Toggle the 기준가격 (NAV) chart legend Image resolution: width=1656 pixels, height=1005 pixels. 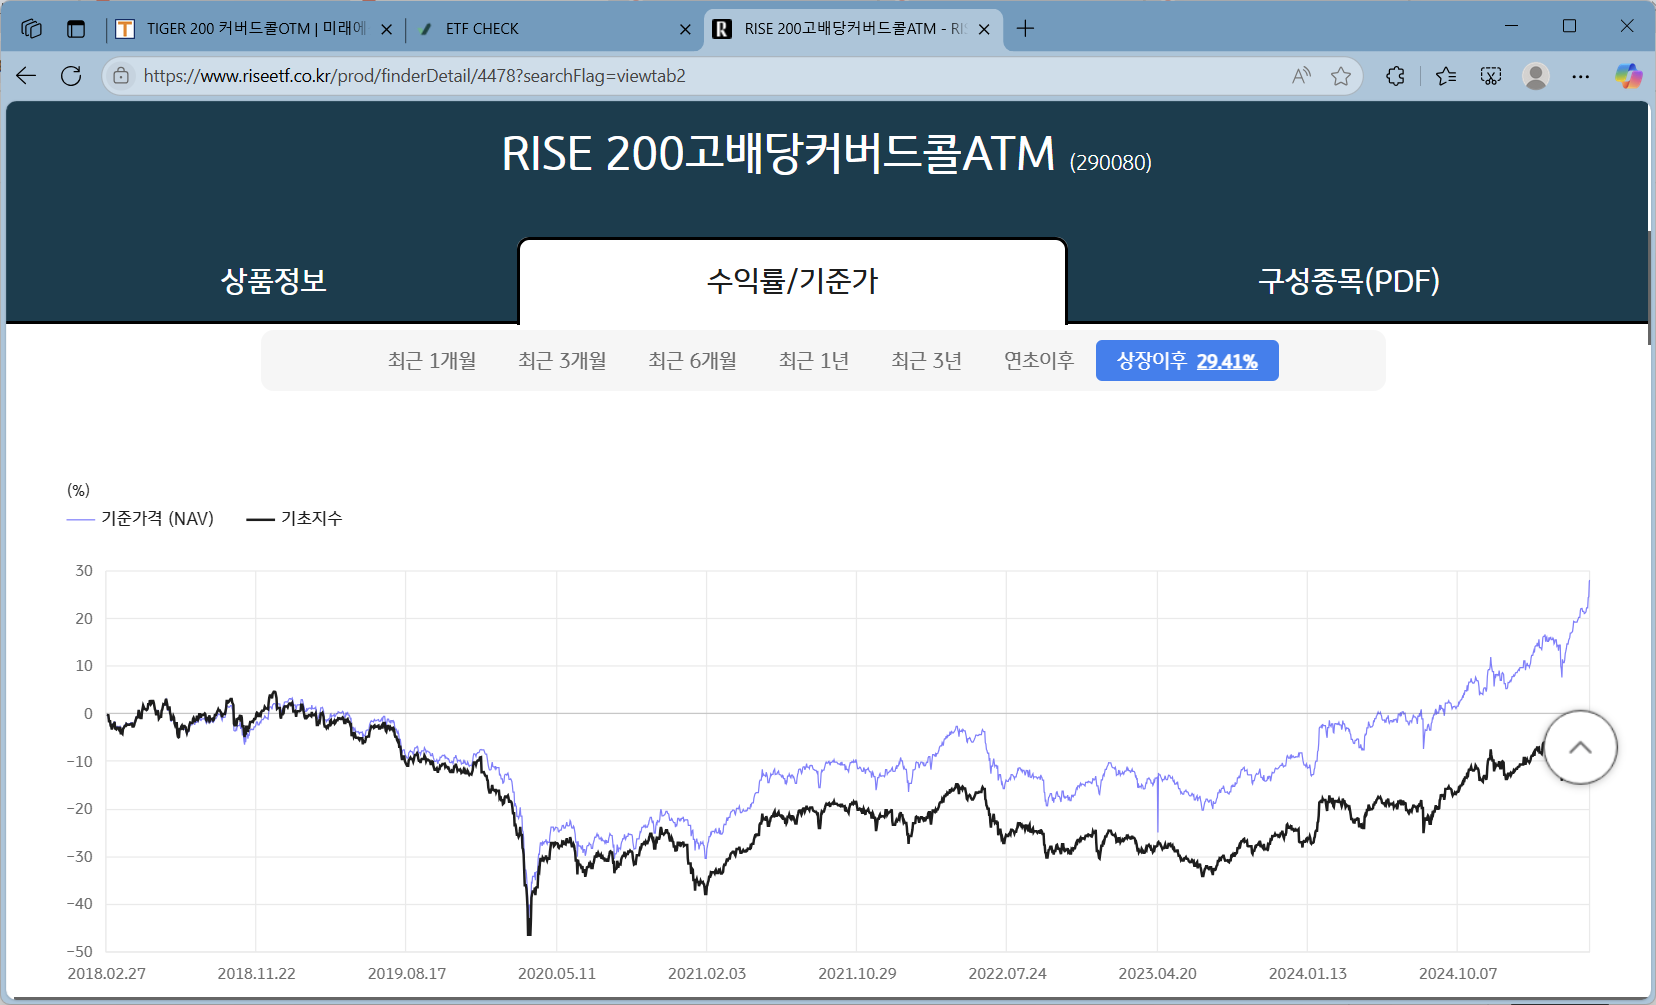[x=140, y=519]
